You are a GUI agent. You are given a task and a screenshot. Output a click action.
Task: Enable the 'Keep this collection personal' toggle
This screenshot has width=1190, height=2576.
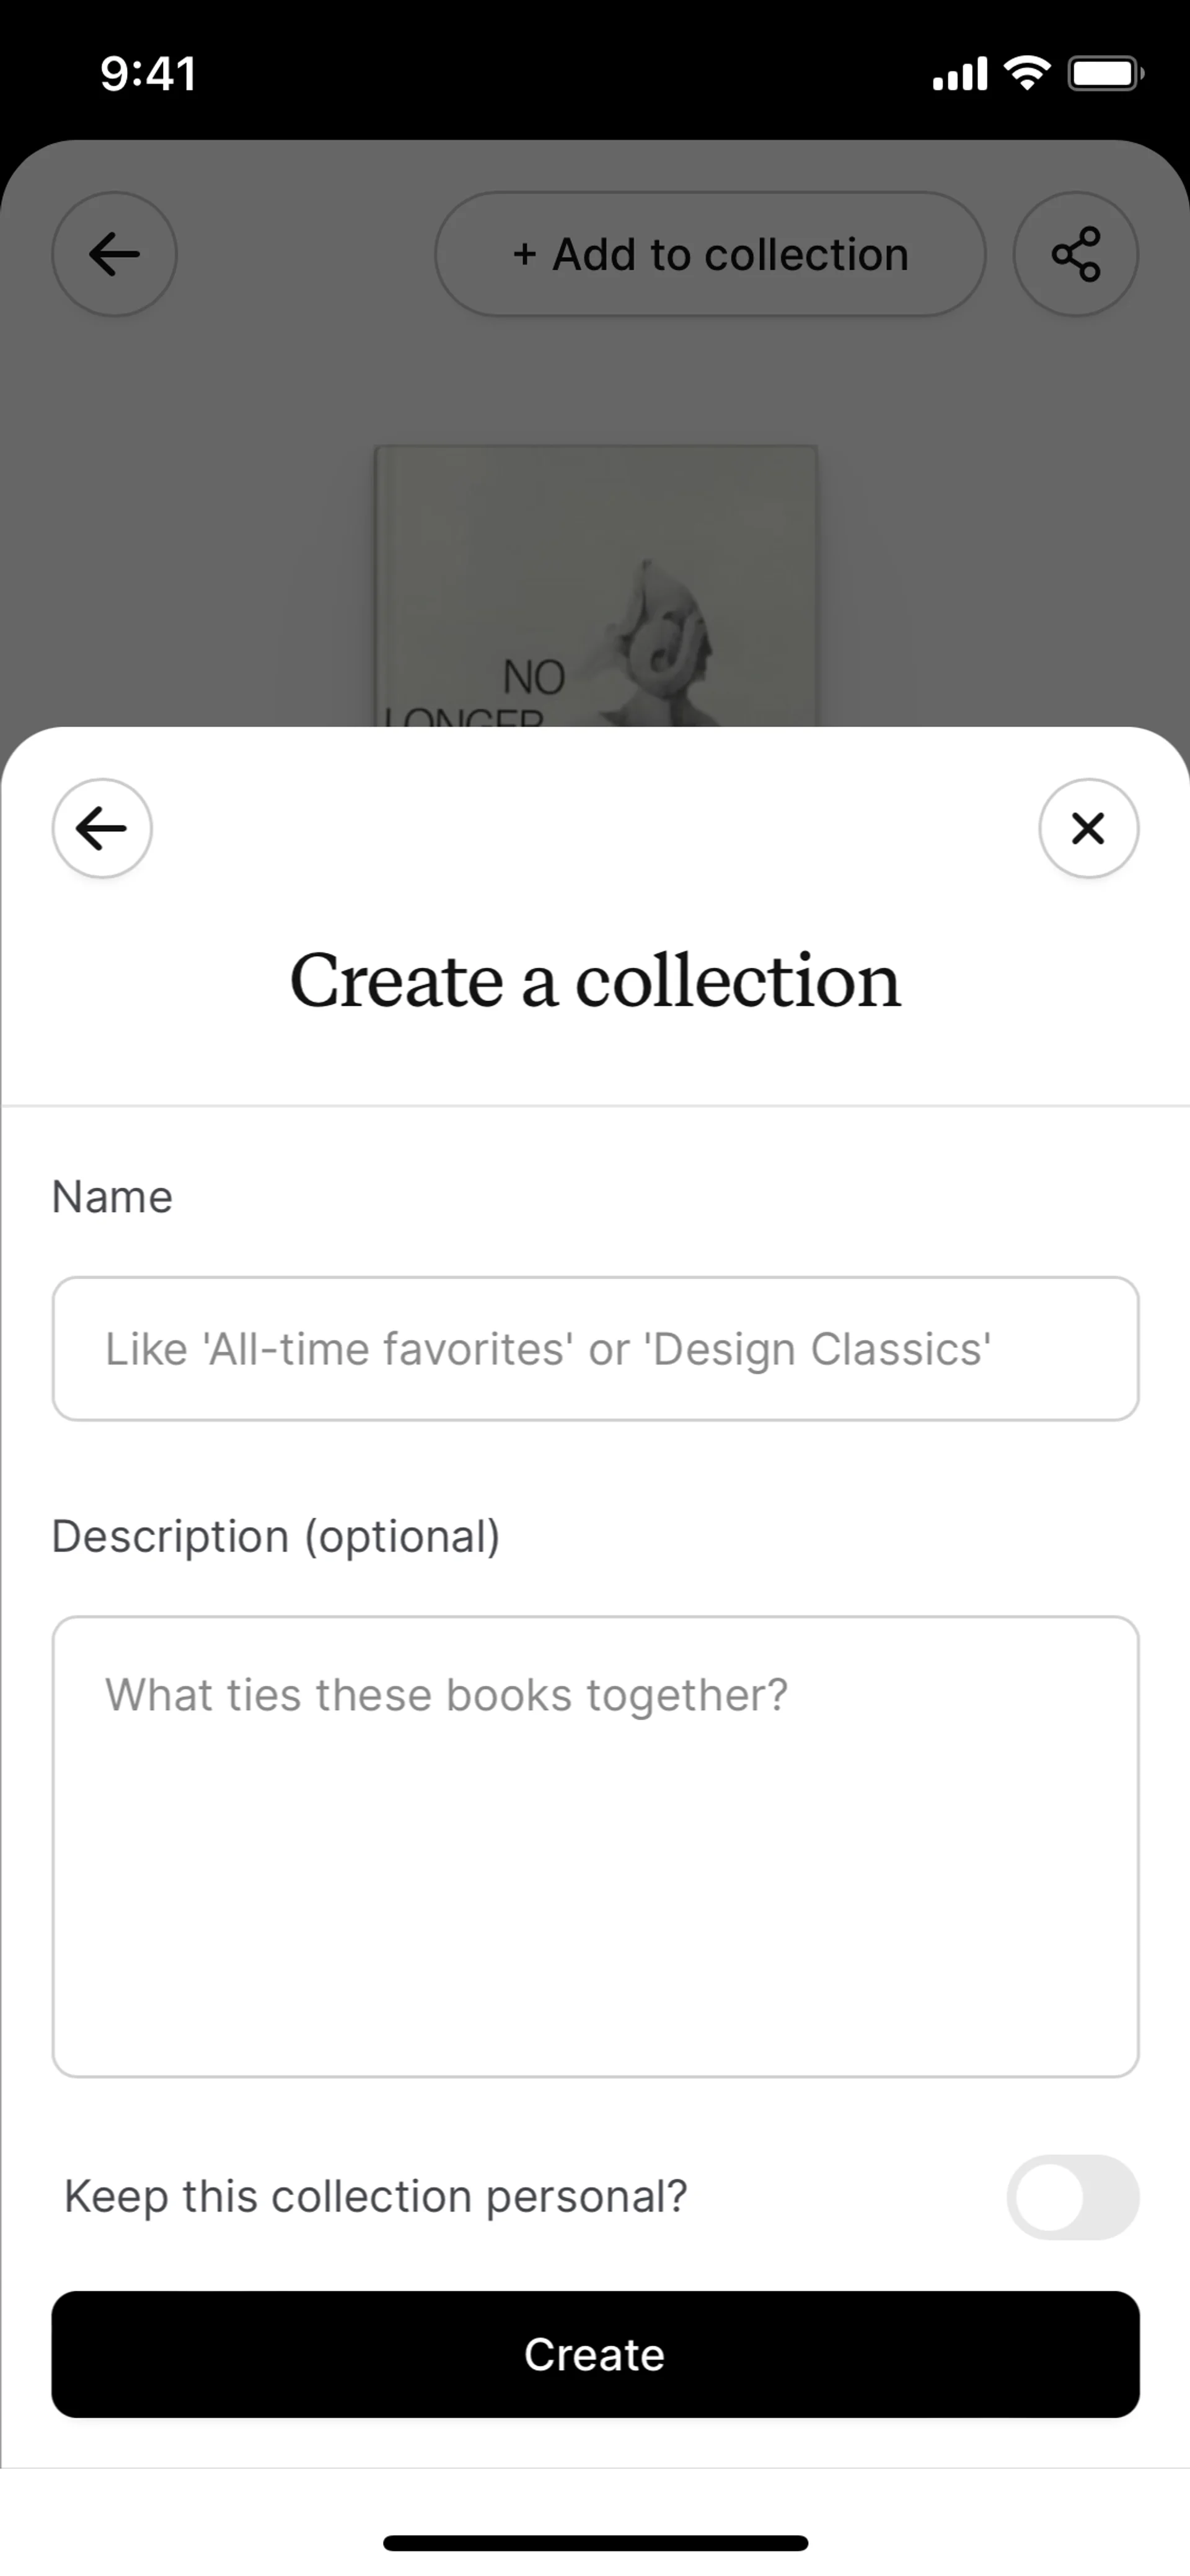tap(1072, 2197)
